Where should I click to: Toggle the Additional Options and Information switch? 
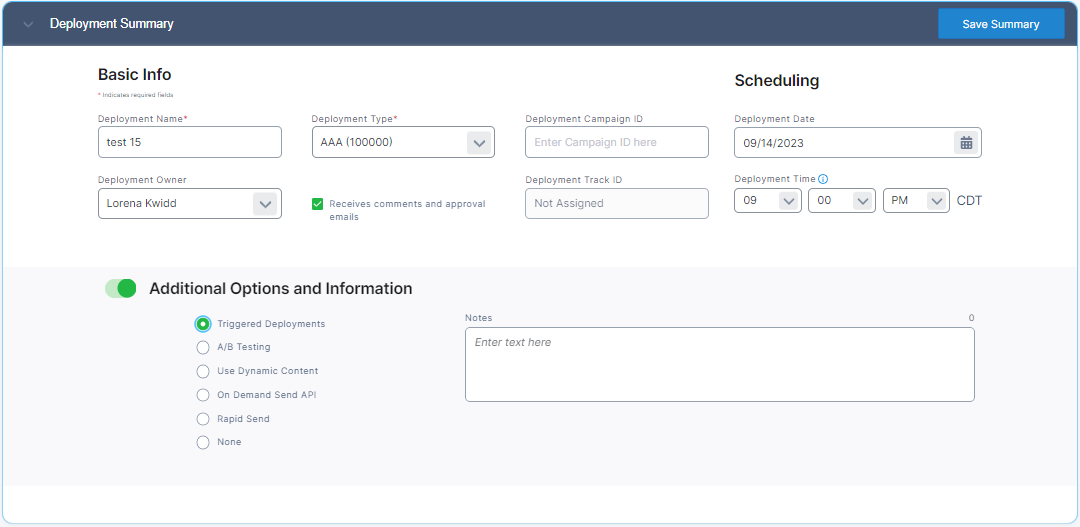pos(121,288)
